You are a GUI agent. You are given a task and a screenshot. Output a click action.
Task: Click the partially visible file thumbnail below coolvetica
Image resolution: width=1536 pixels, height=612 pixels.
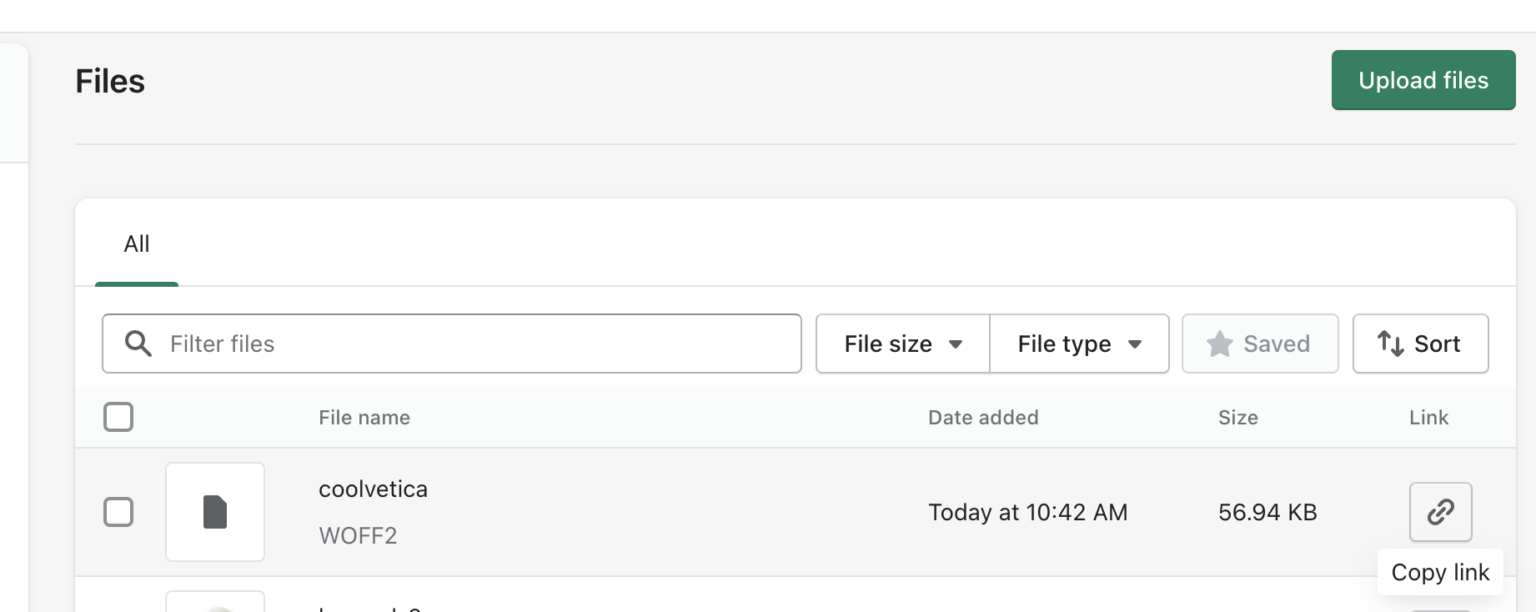pos(215,605)
